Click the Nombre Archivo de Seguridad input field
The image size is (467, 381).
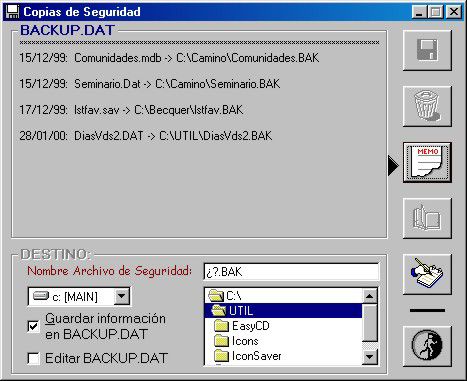pyautogui.click(x=291, y=272)
